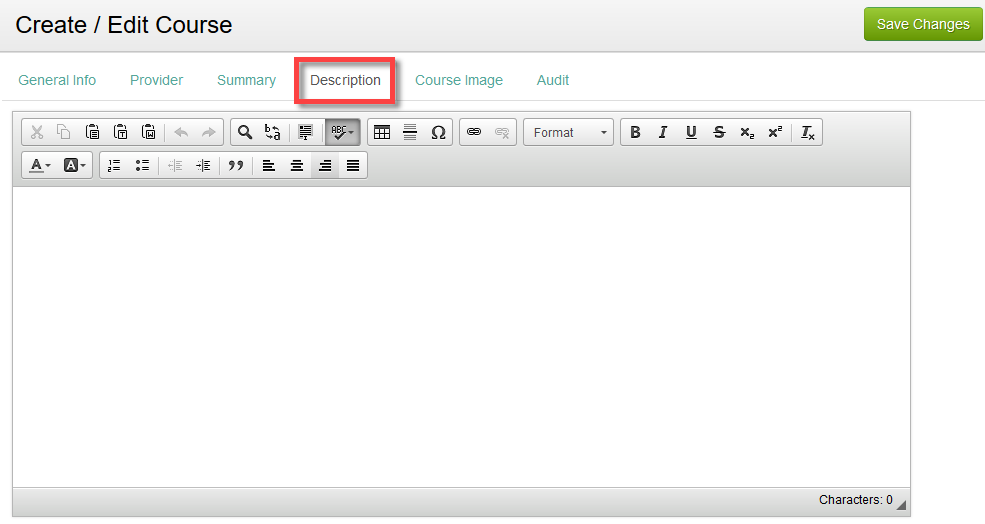985x524 pixels.
Task: Insert a table using table icon
Action: point(382,133)
